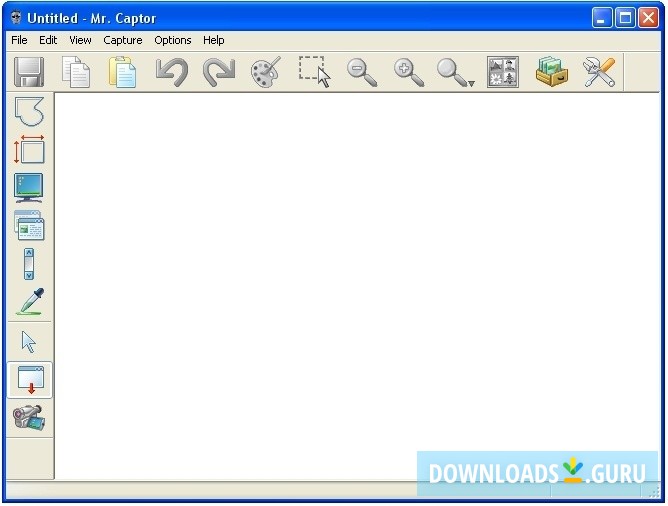Open the Capture menu

click(x=123, y=40)
